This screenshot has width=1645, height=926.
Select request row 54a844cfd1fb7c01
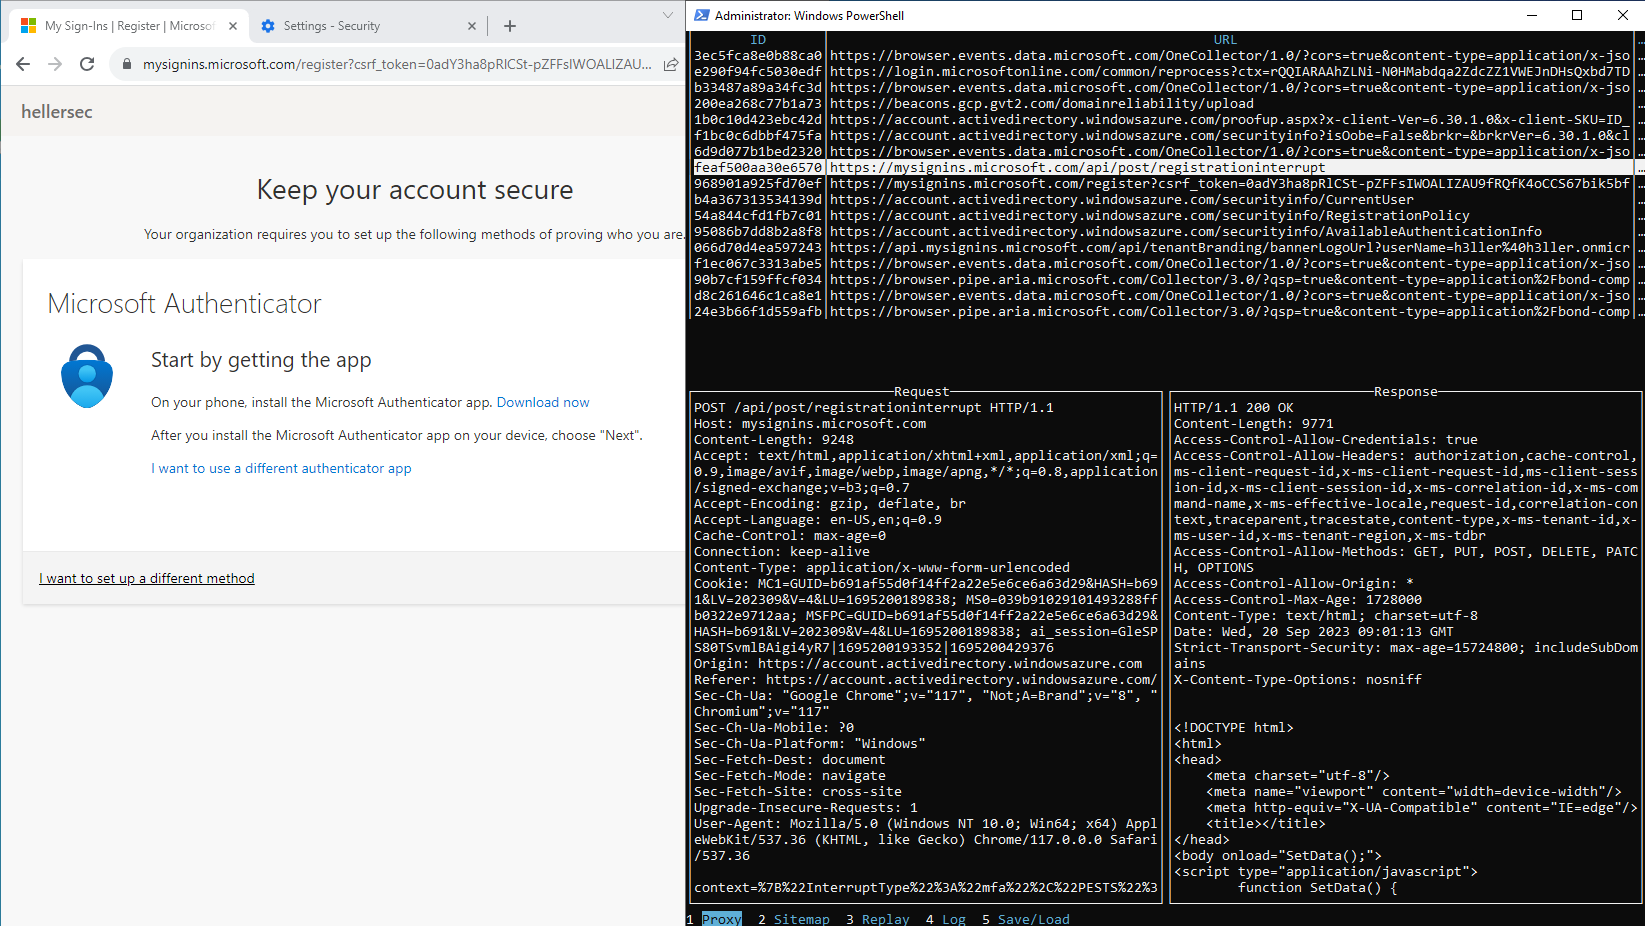(x=1164, y=216)
